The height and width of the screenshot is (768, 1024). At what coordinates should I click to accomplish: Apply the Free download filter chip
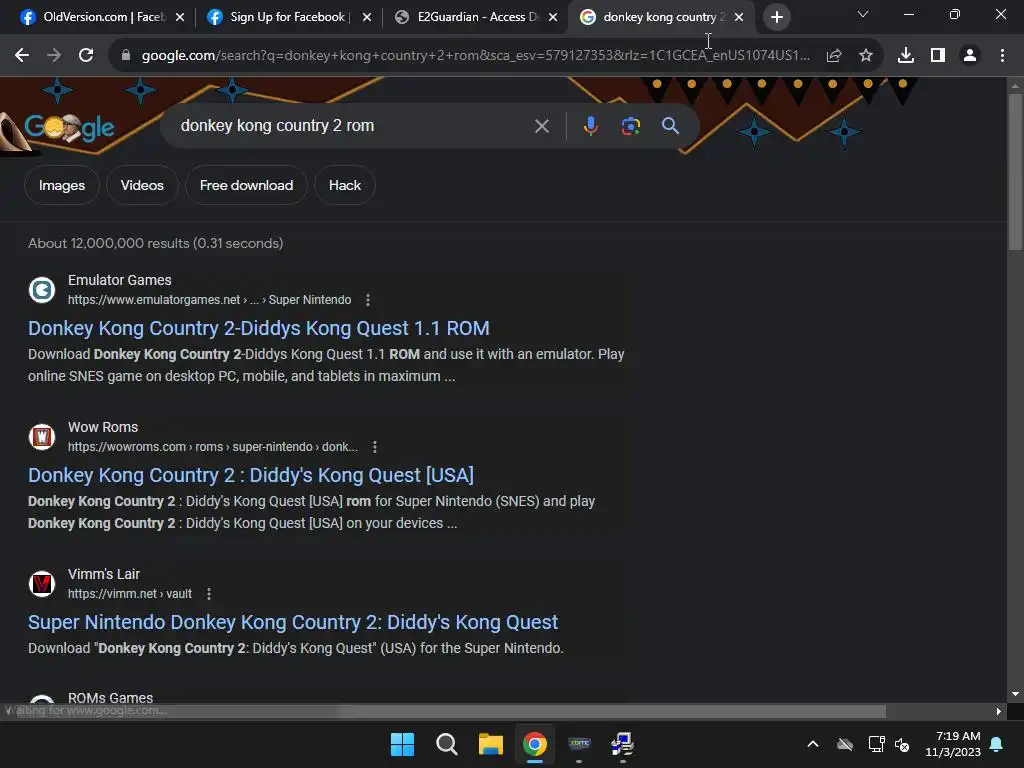click(x=246, y=185)
